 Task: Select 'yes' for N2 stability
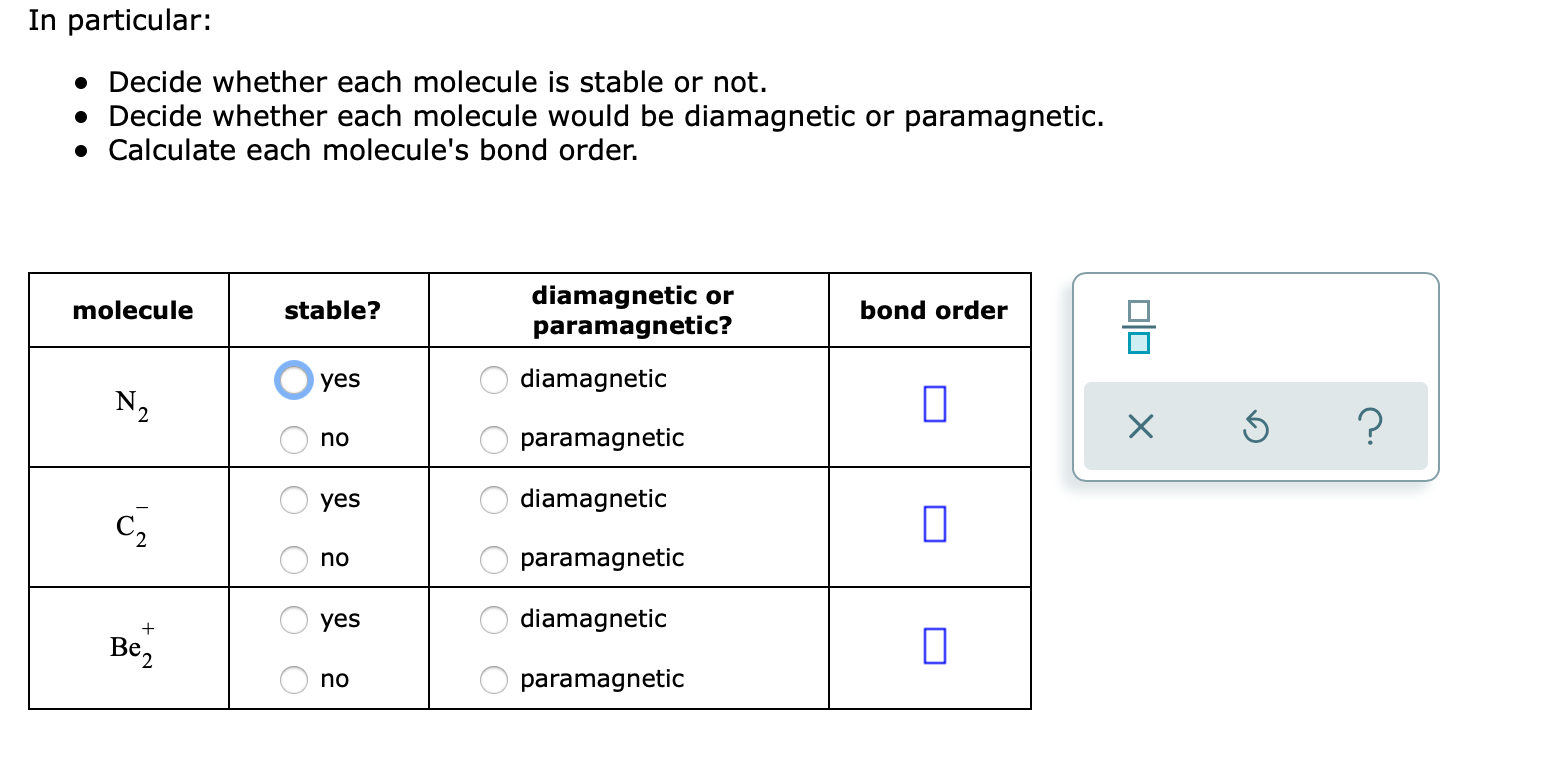[294, 380]
